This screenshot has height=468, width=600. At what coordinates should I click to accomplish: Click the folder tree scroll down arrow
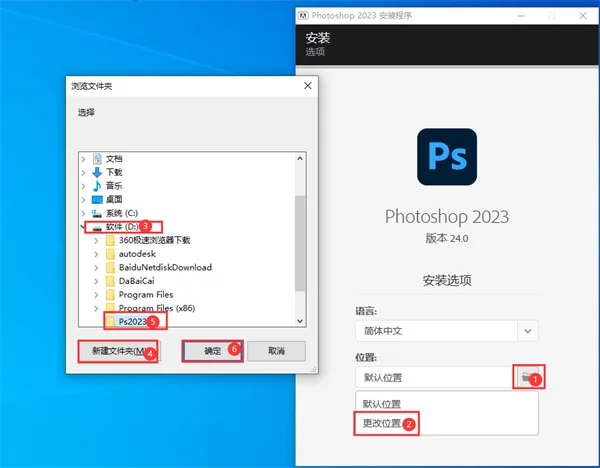click(x=300, y=321)
